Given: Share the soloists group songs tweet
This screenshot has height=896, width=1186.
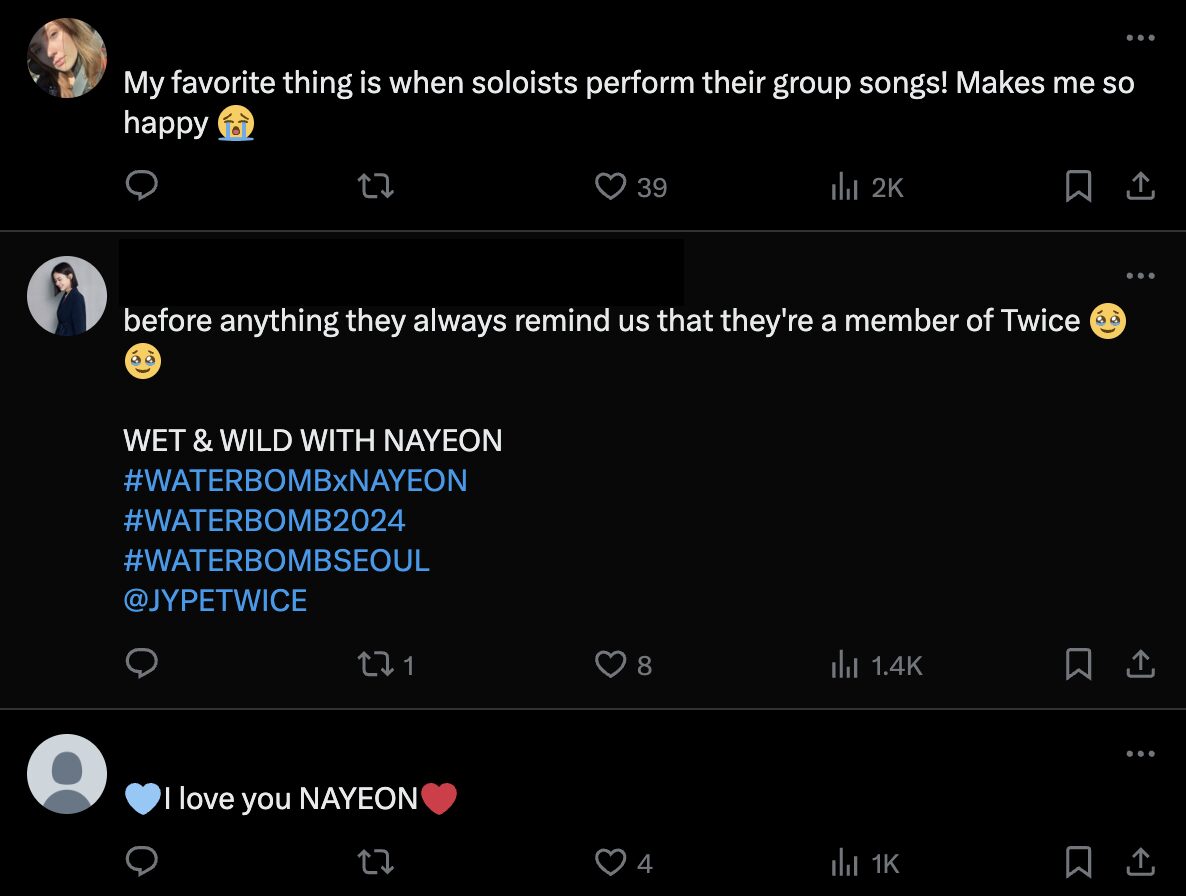Looking at the screenshot, I should (x=1141, y=186).
